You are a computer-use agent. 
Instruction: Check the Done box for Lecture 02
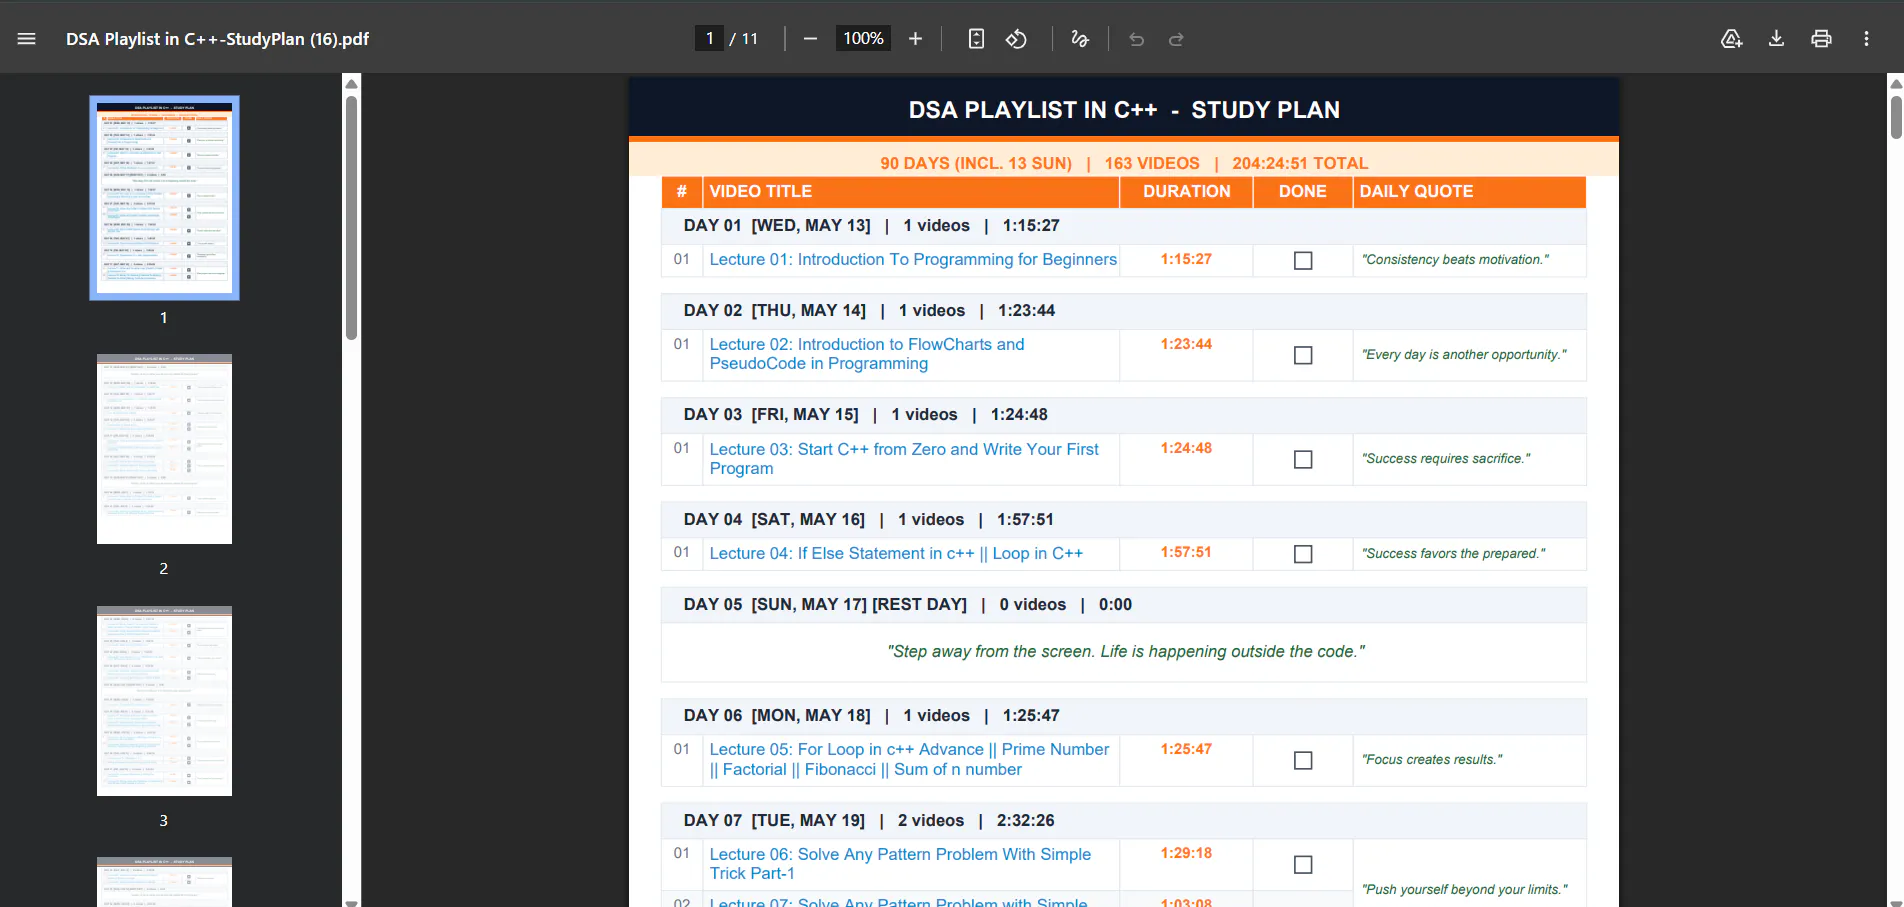click(x=1303, y=355)
